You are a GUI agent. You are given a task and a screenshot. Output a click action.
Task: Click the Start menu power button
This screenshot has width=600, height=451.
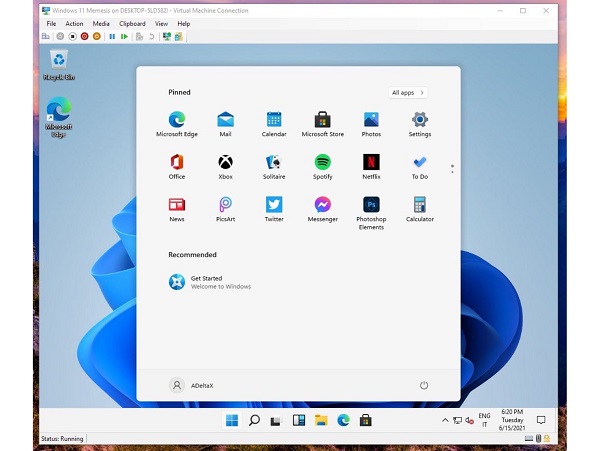pyautogui.click(x=424, y=385)
